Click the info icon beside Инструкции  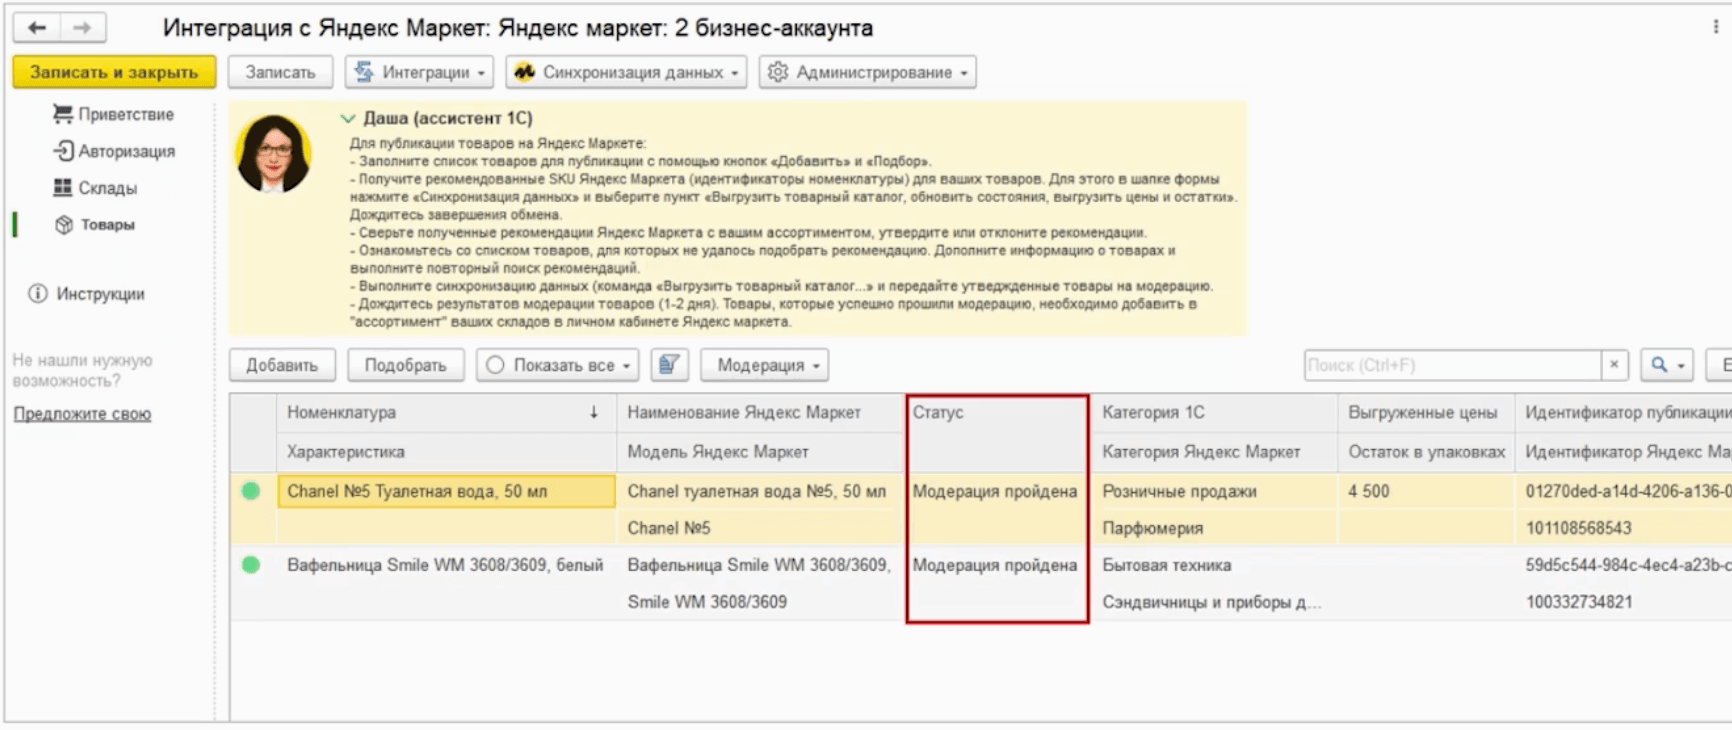click(x=38, y=294)
